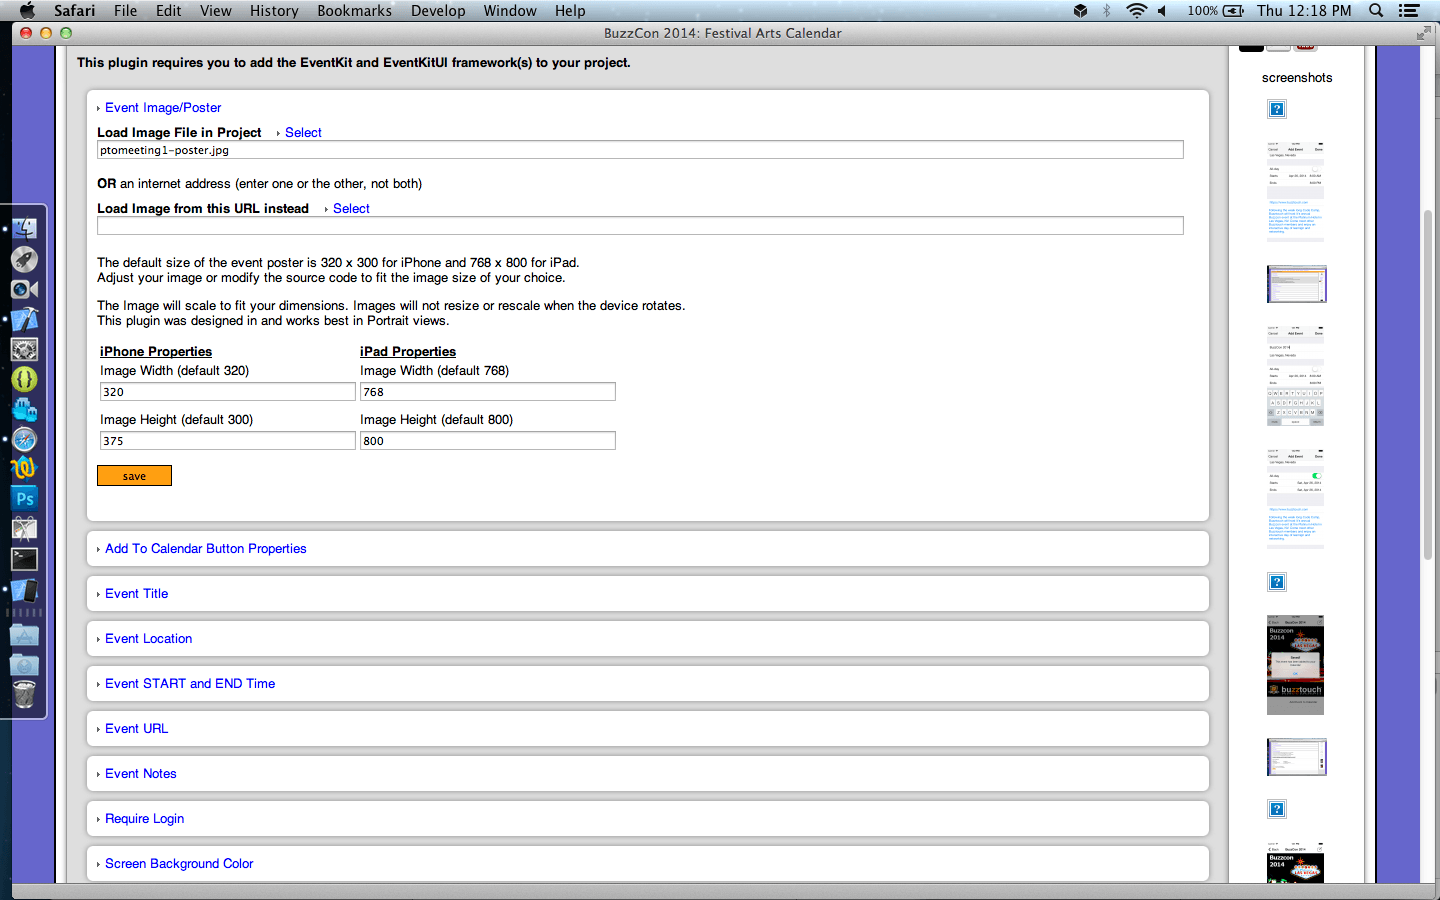1440x900 pixels.
Task: Click iPad Image Height field showing 800
Action: coord(488,441)
